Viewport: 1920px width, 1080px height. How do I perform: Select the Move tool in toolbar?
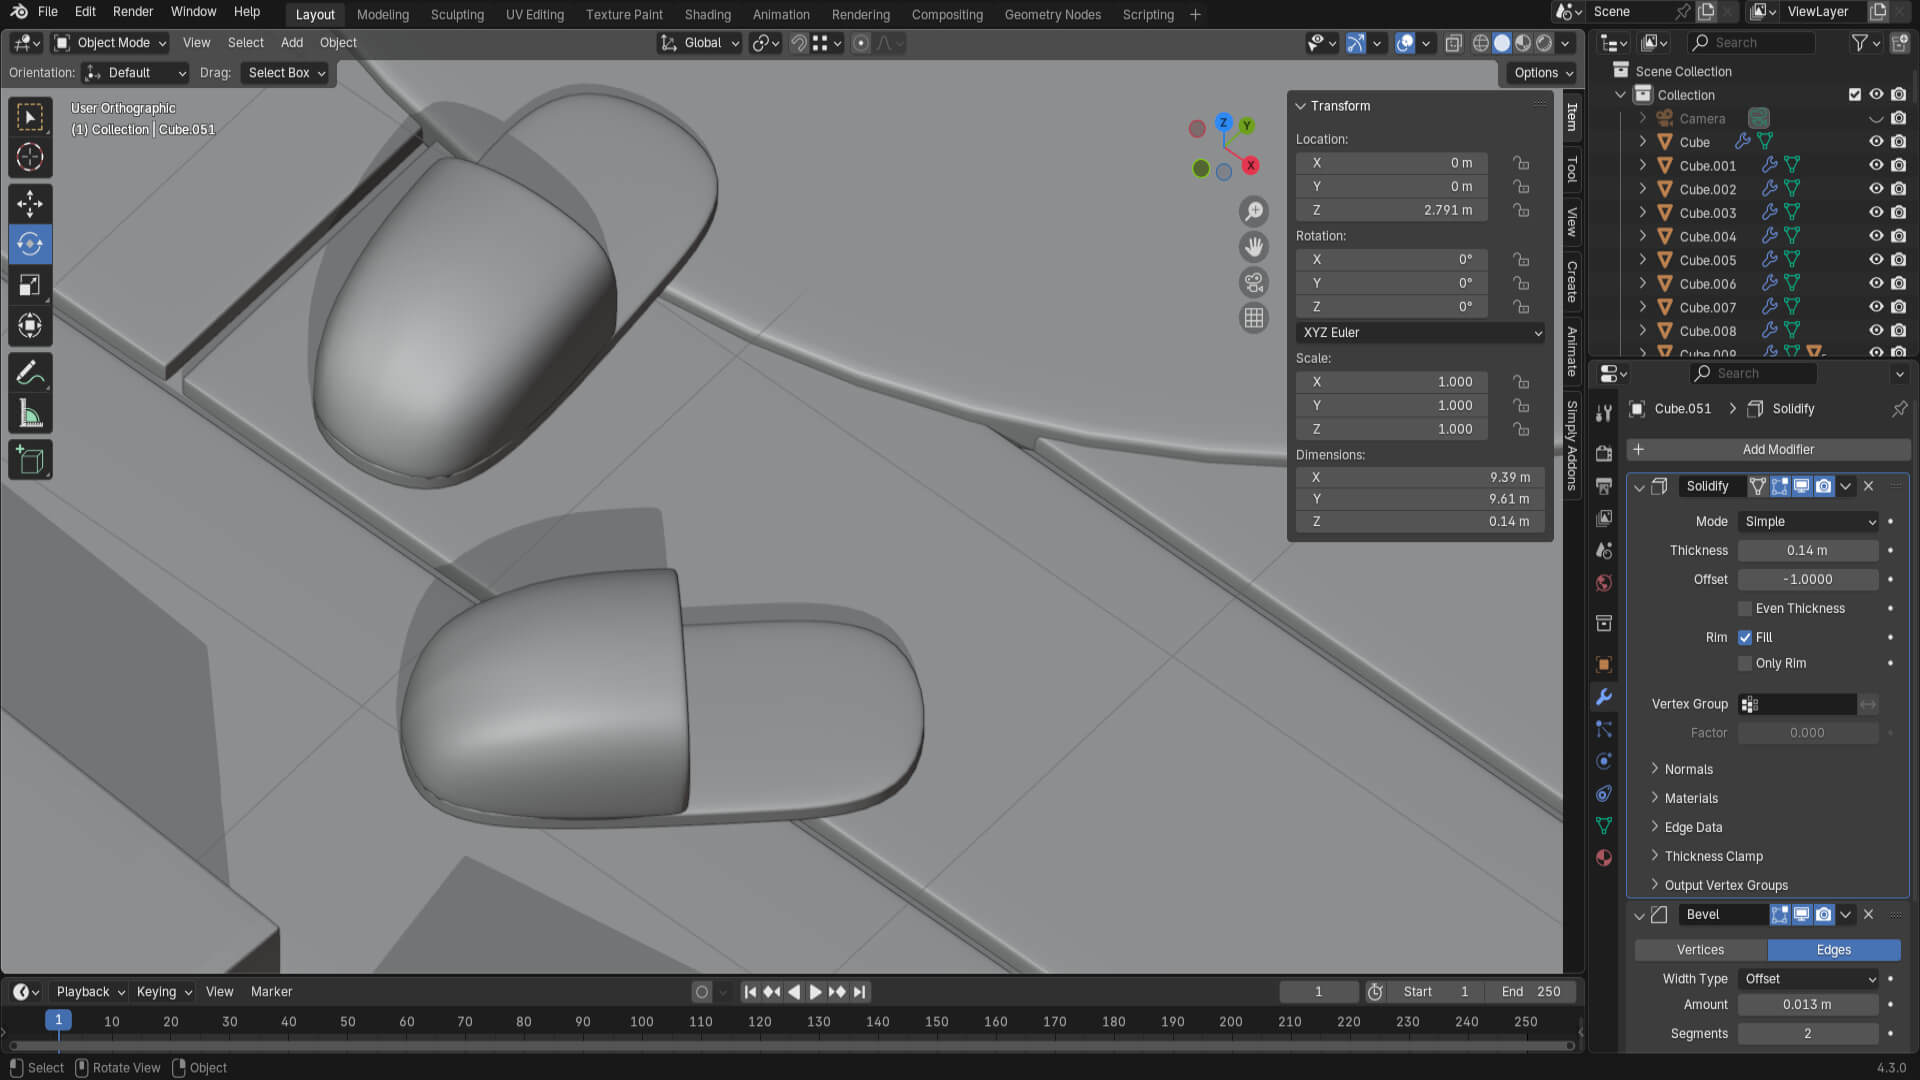(x=30, y=203)
